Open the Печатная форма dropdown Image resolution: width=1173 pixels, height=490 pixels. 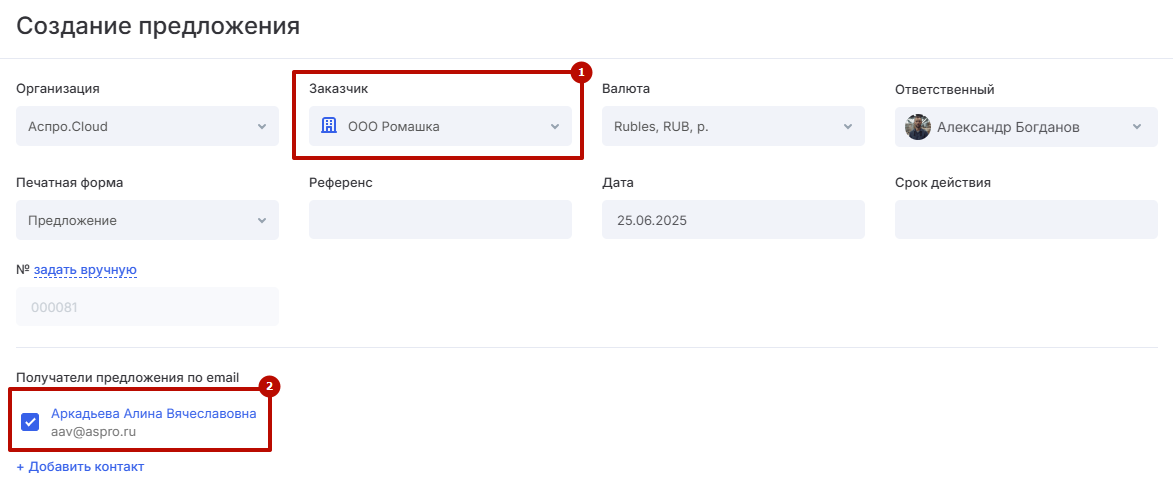(x=147, y=220)
